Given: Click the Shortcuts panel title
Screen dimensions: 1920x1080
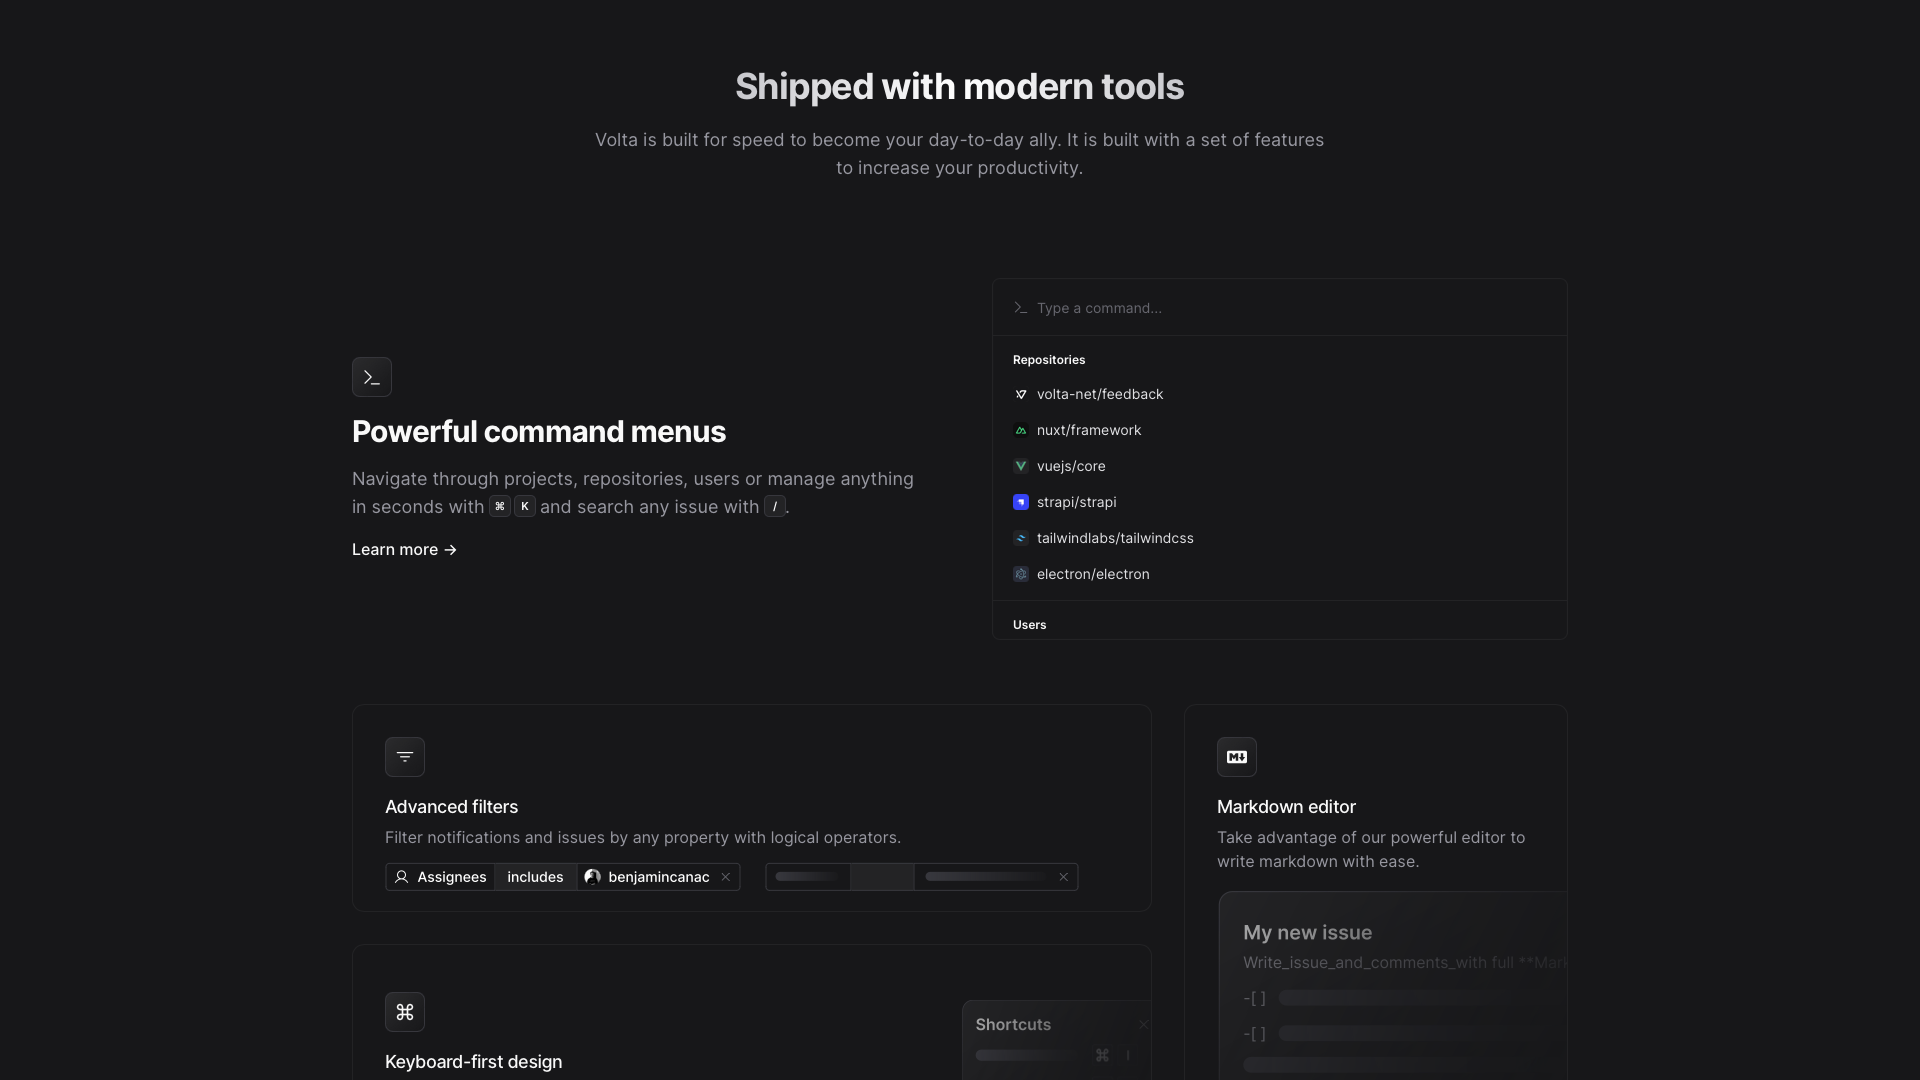Looking at the screenshot, I should click(x=1013, y=1025).
